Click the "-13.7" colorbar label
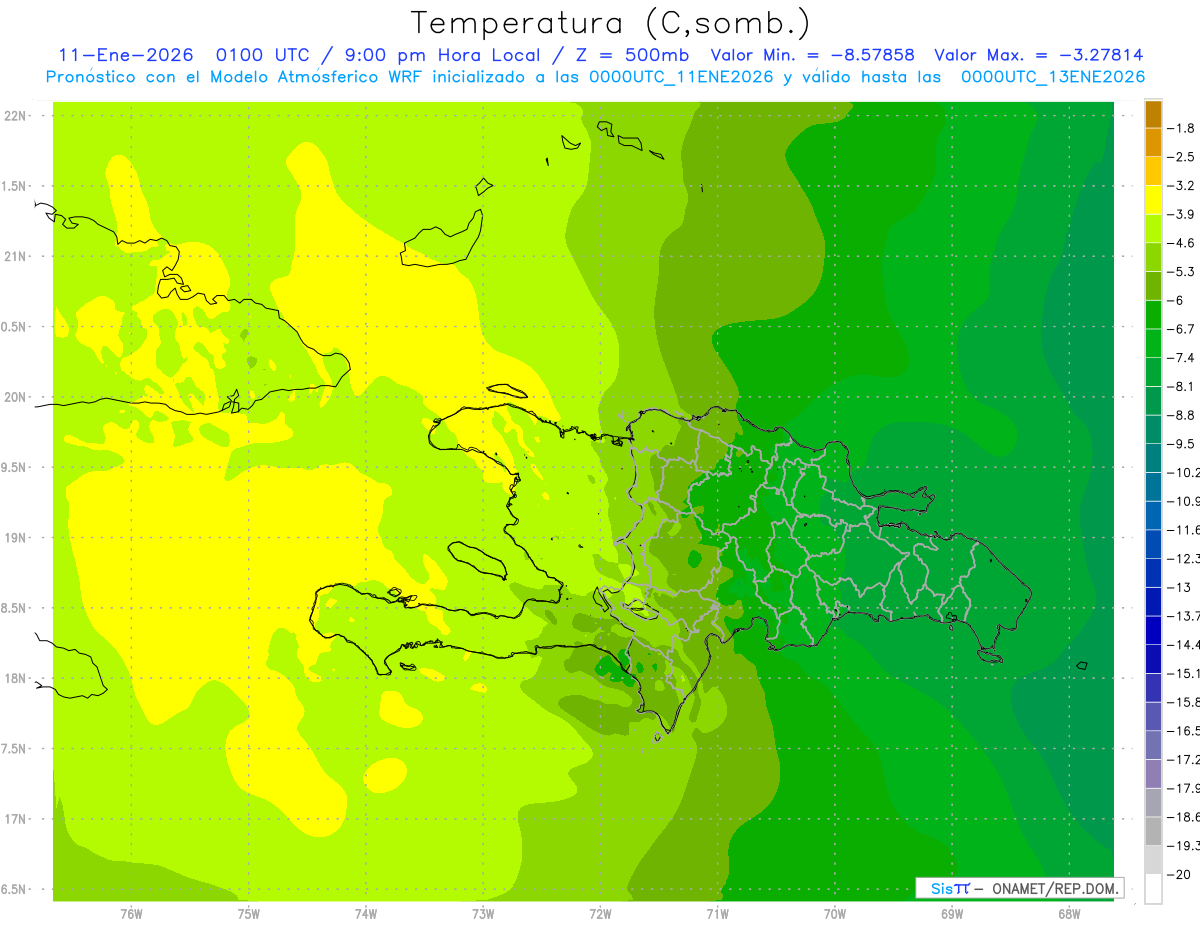Image resolution: width=1200 pixels, height=927 pixels. point(1184,615)
